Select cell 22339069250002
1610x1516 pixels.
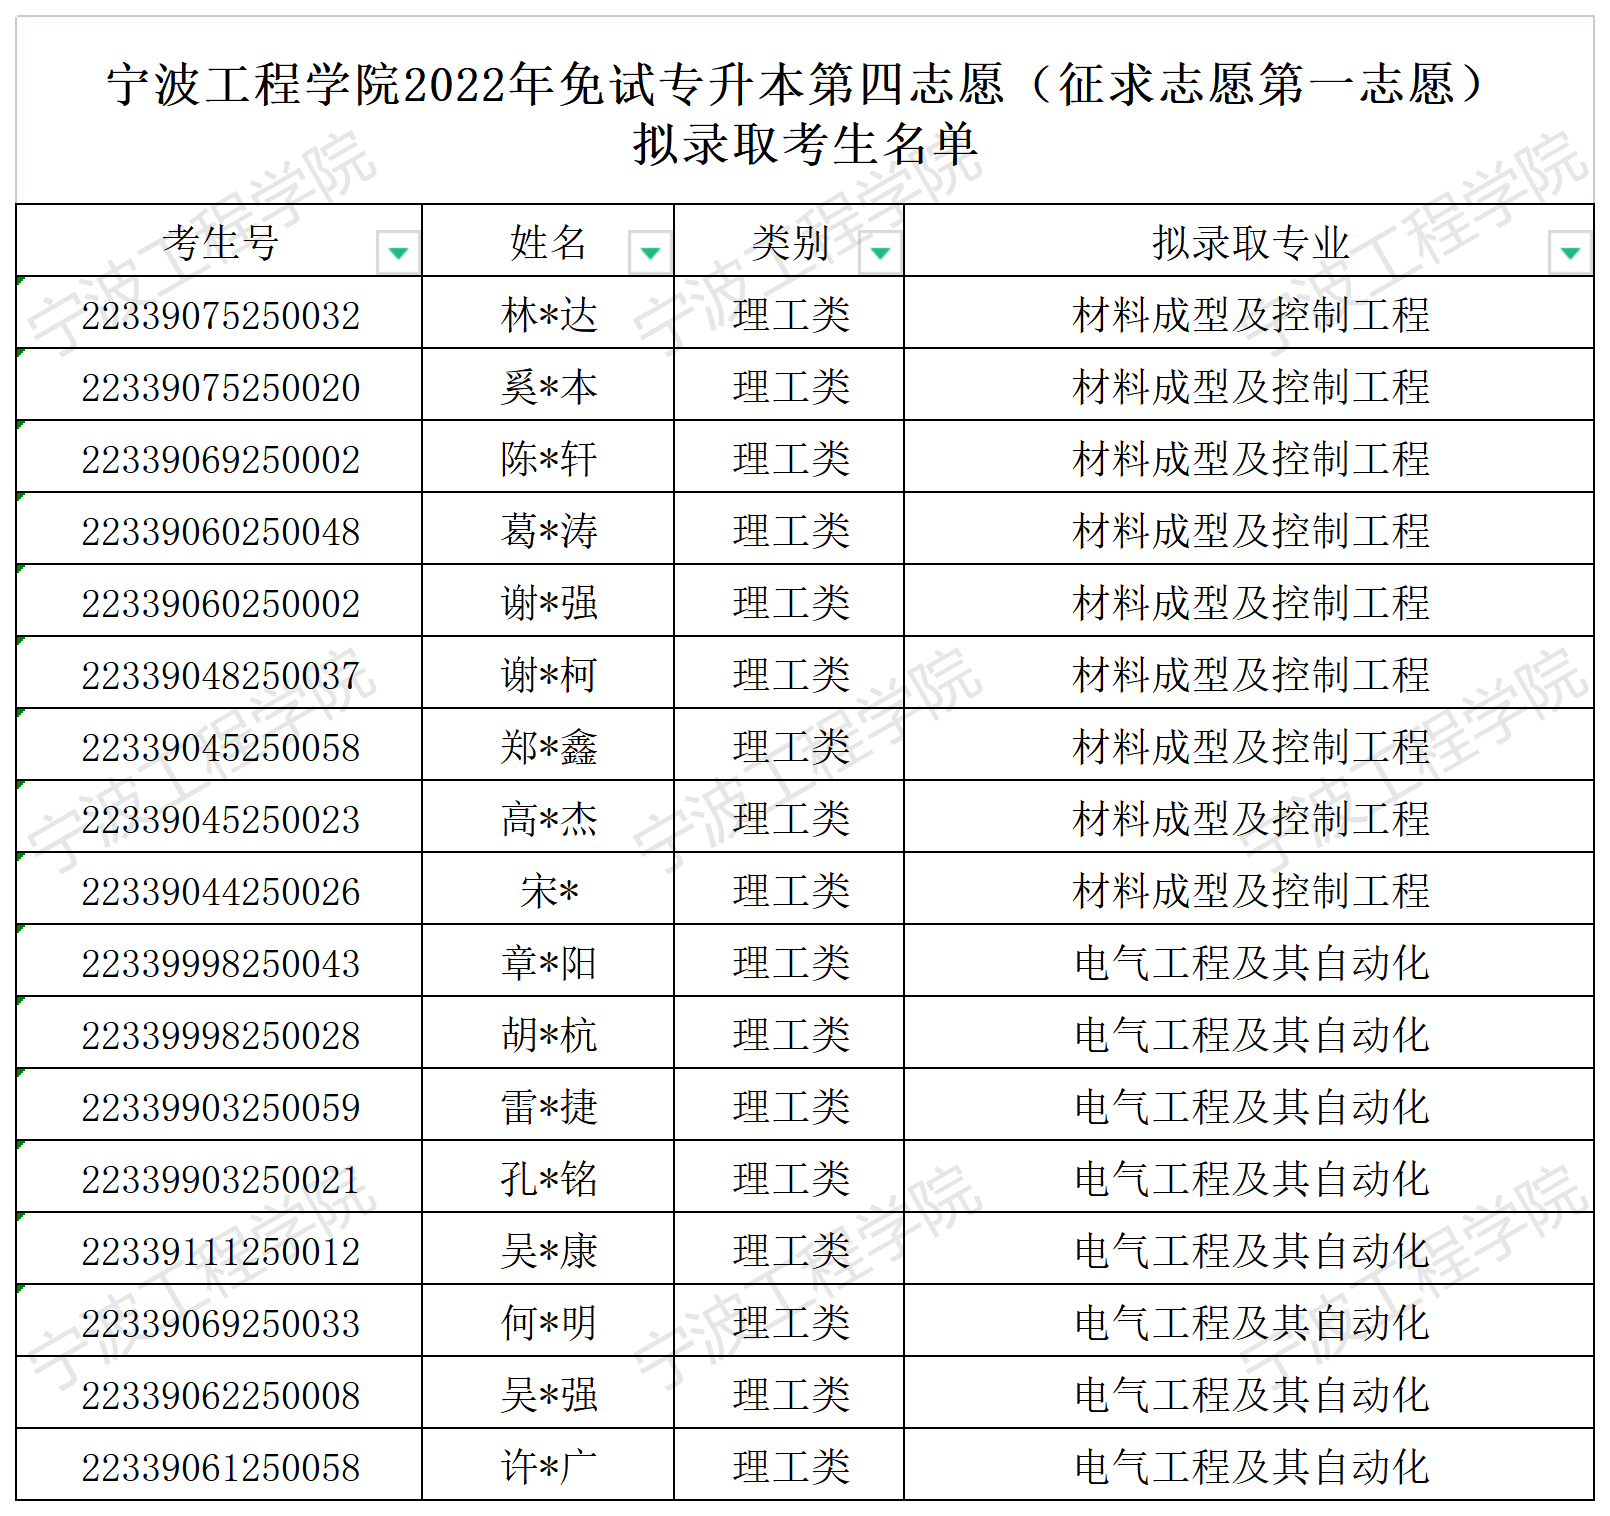219,457
